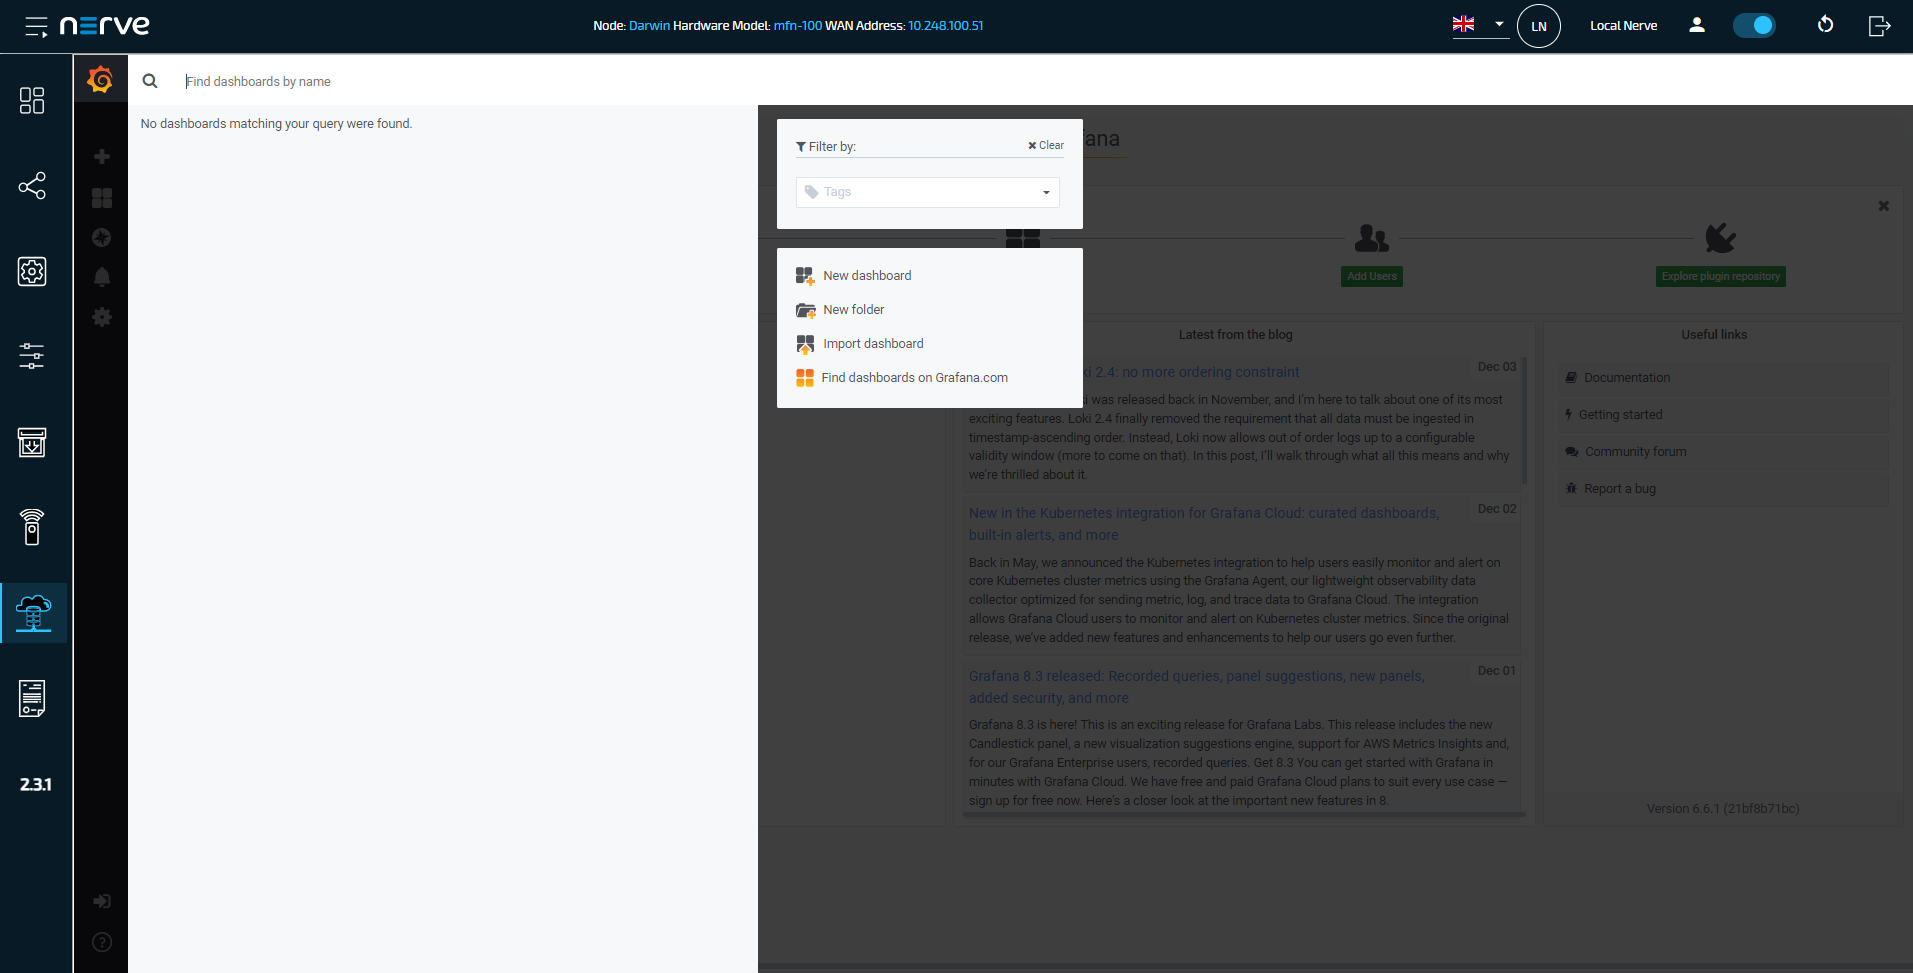1913x973 pixels.
Task: Click the highlighted Data Services cloud icon
Action: pos(33,612)
